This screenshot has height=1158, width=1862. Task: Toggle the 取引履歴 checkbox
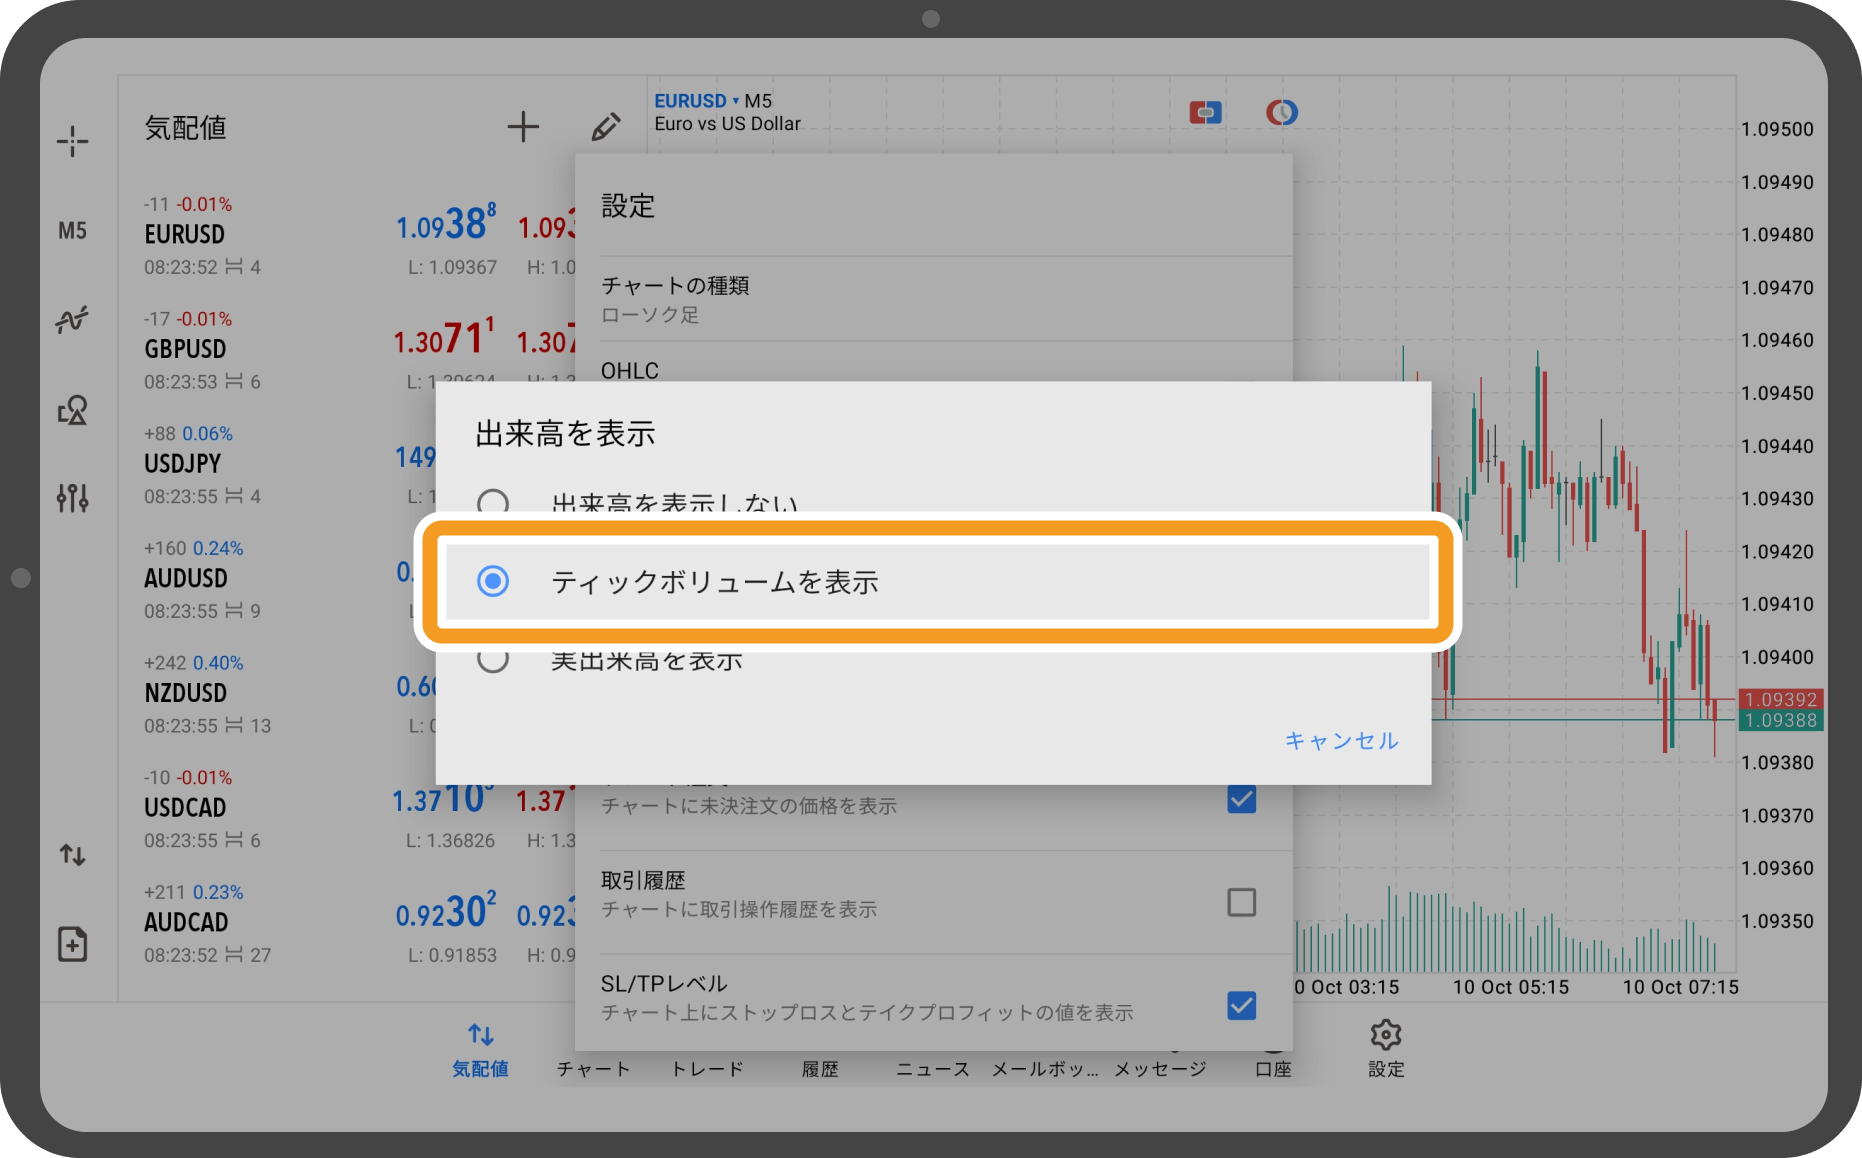tap(1242, 902)
